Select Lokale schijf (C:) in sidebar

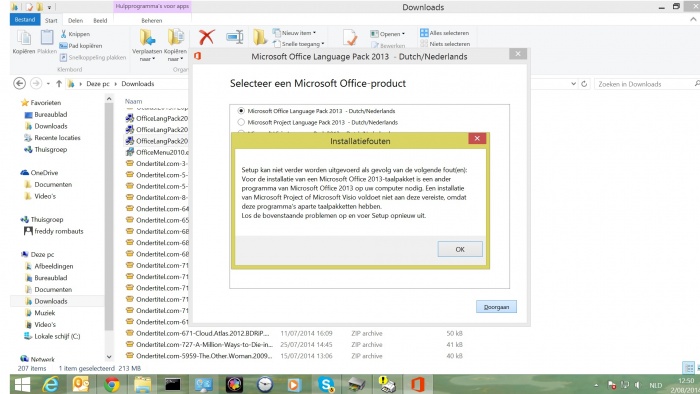(x=52, y=336)
